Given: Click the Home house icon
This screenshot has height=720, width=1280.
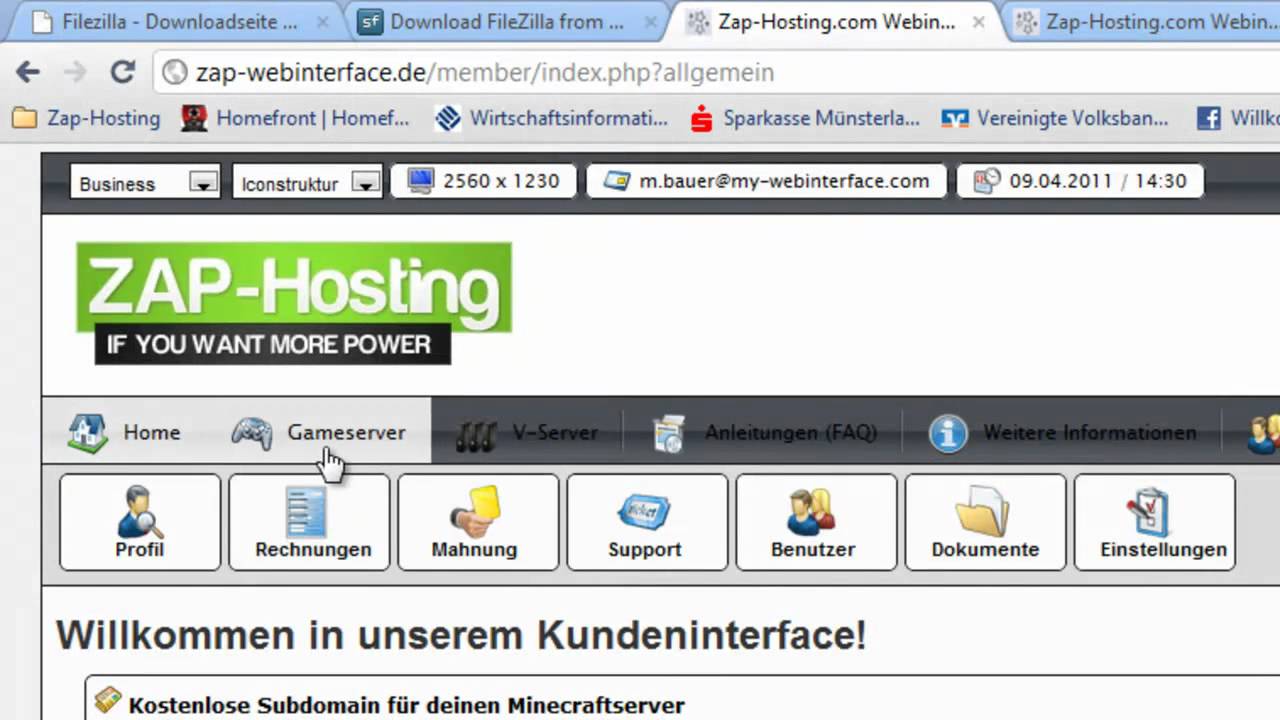Looking at the screenshot, I should (x=88, y=433).
